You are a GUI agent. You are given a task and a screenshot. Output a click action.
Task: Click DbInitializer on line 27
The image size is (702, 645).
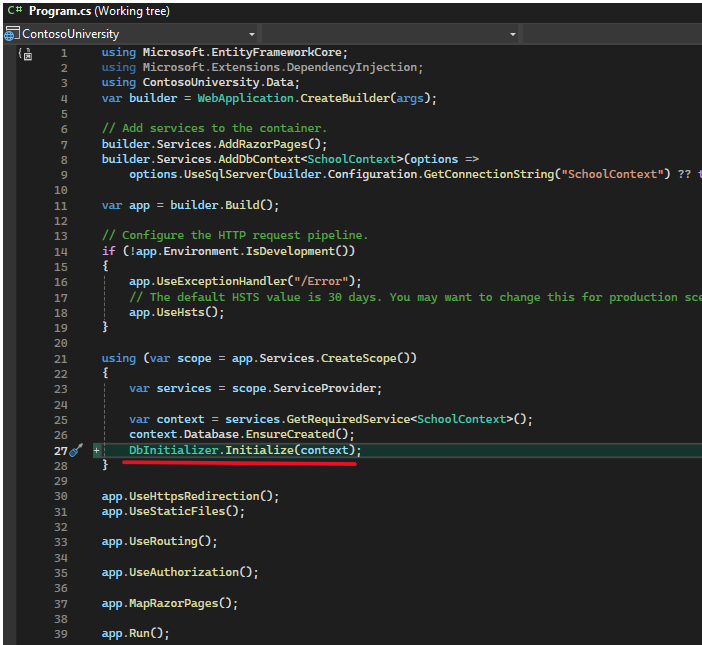174,451
